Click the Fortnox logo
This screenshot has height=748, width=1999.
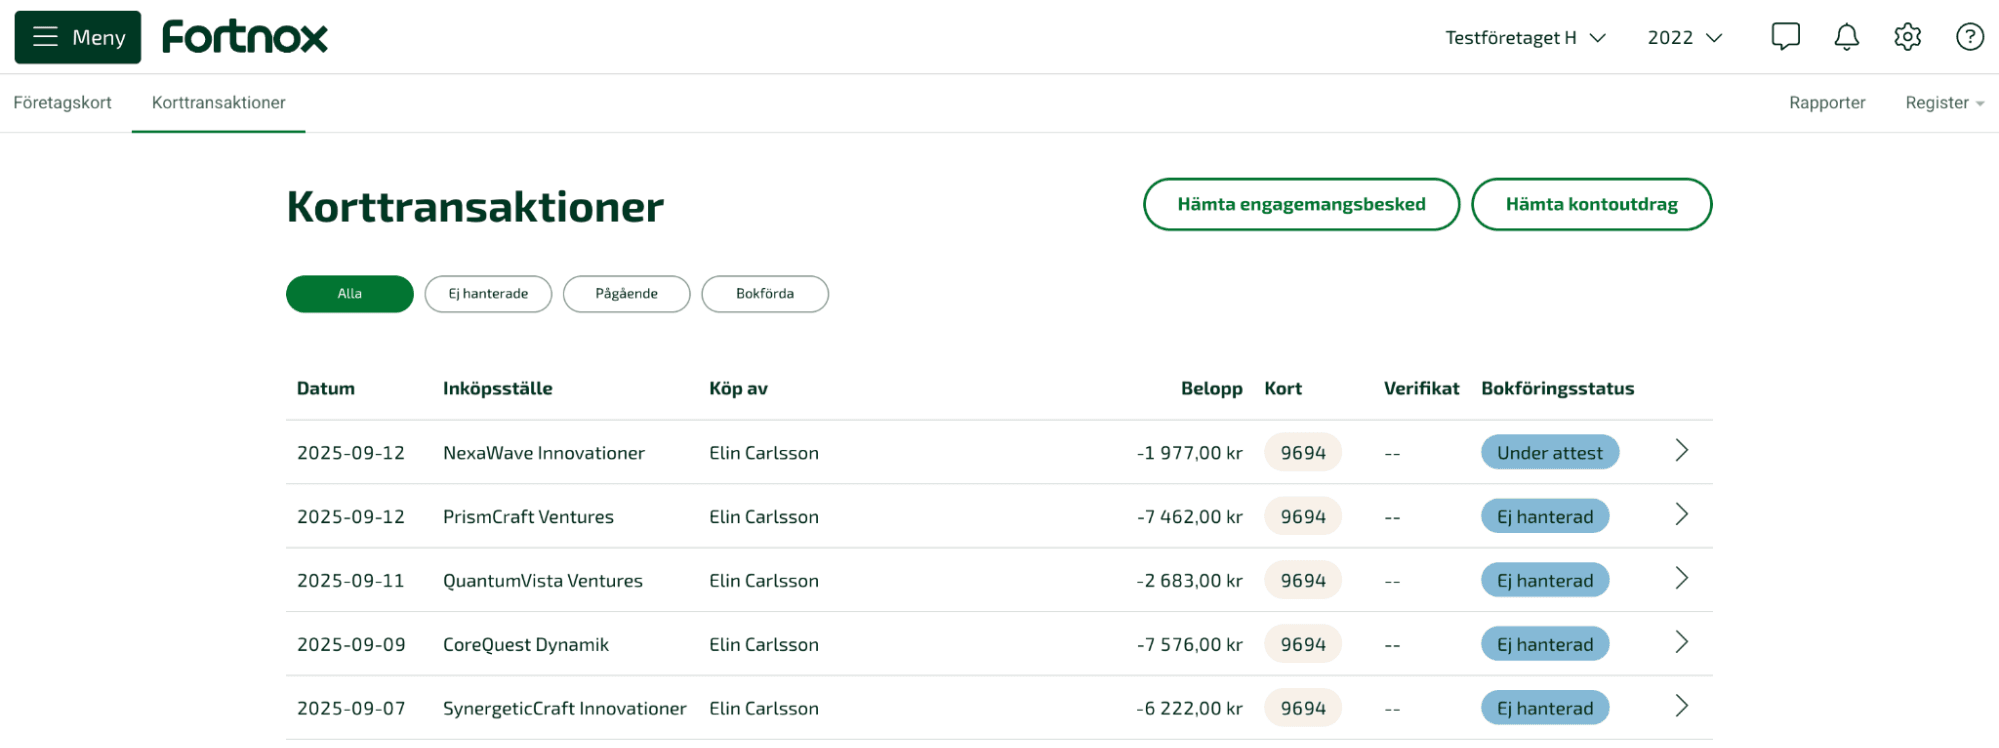coord(245,37)
